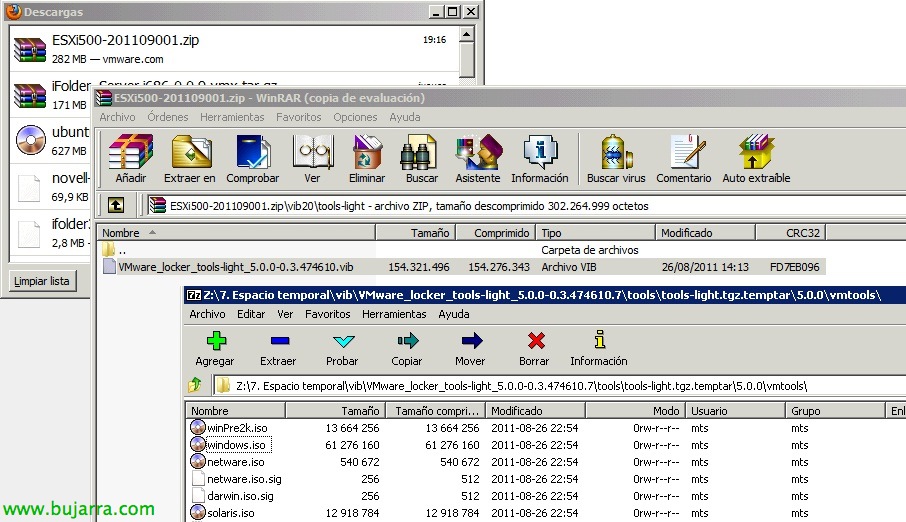
Task: Open Favoritos menu in WinRAR
Action: tap(298, 117)
